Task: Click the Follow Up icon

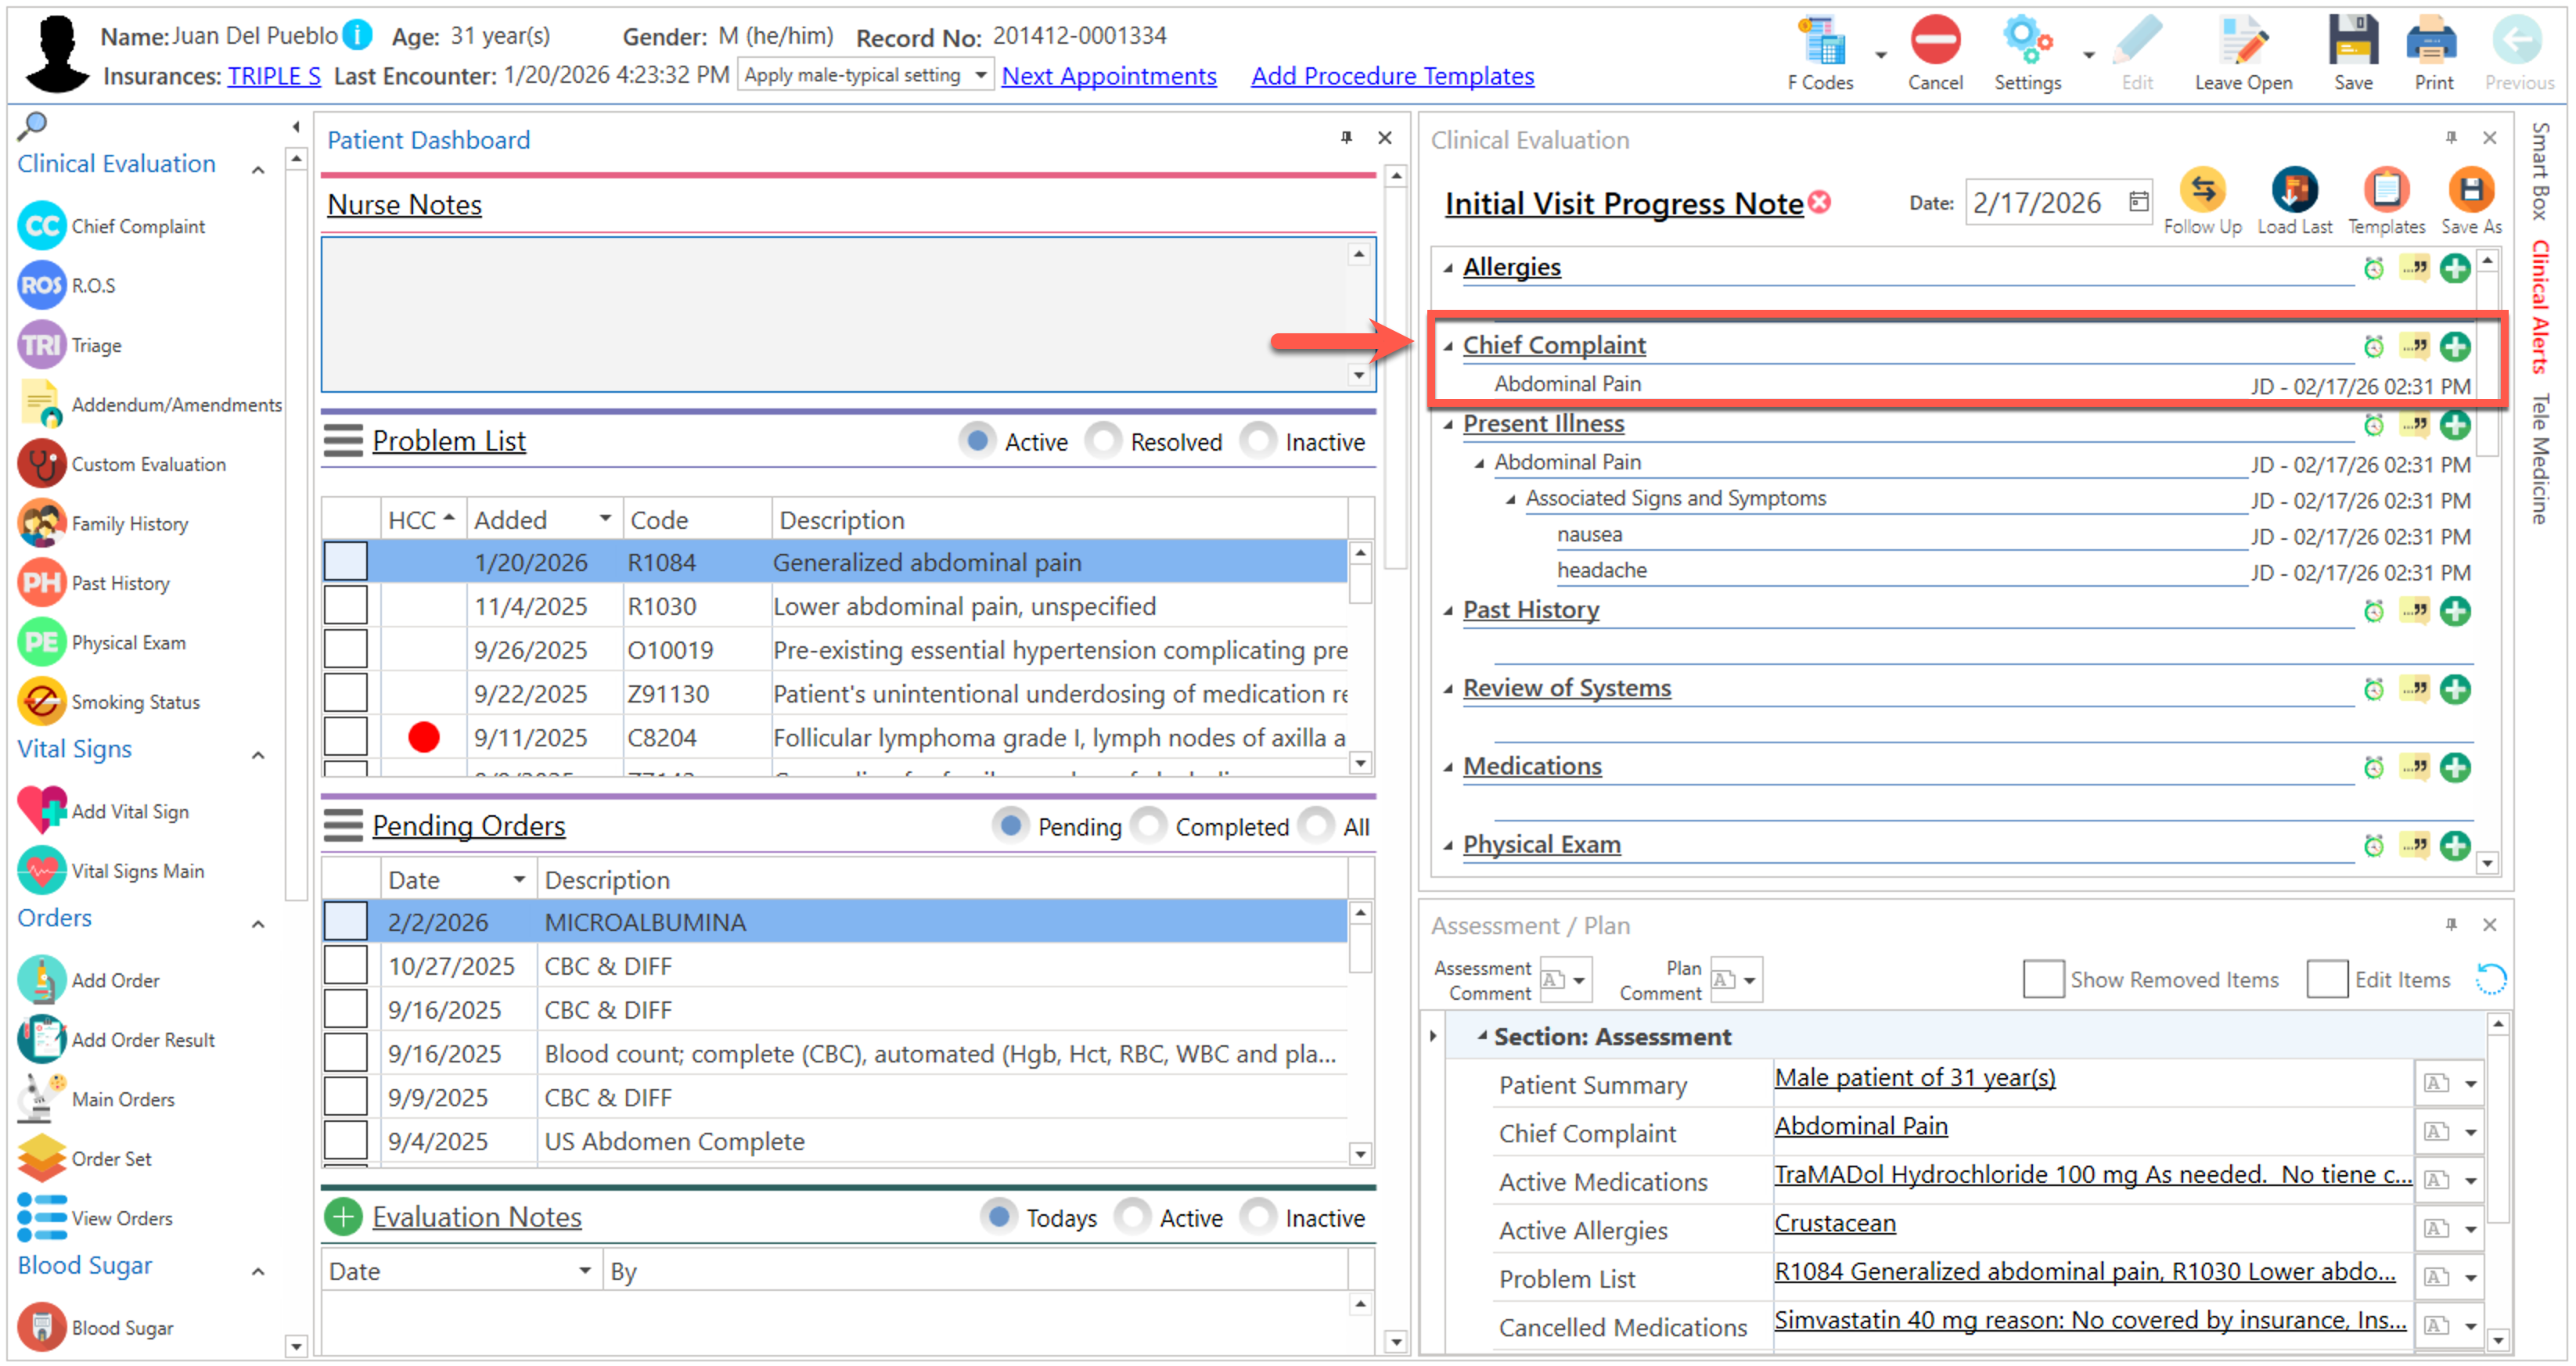Action: (2201, 191)
